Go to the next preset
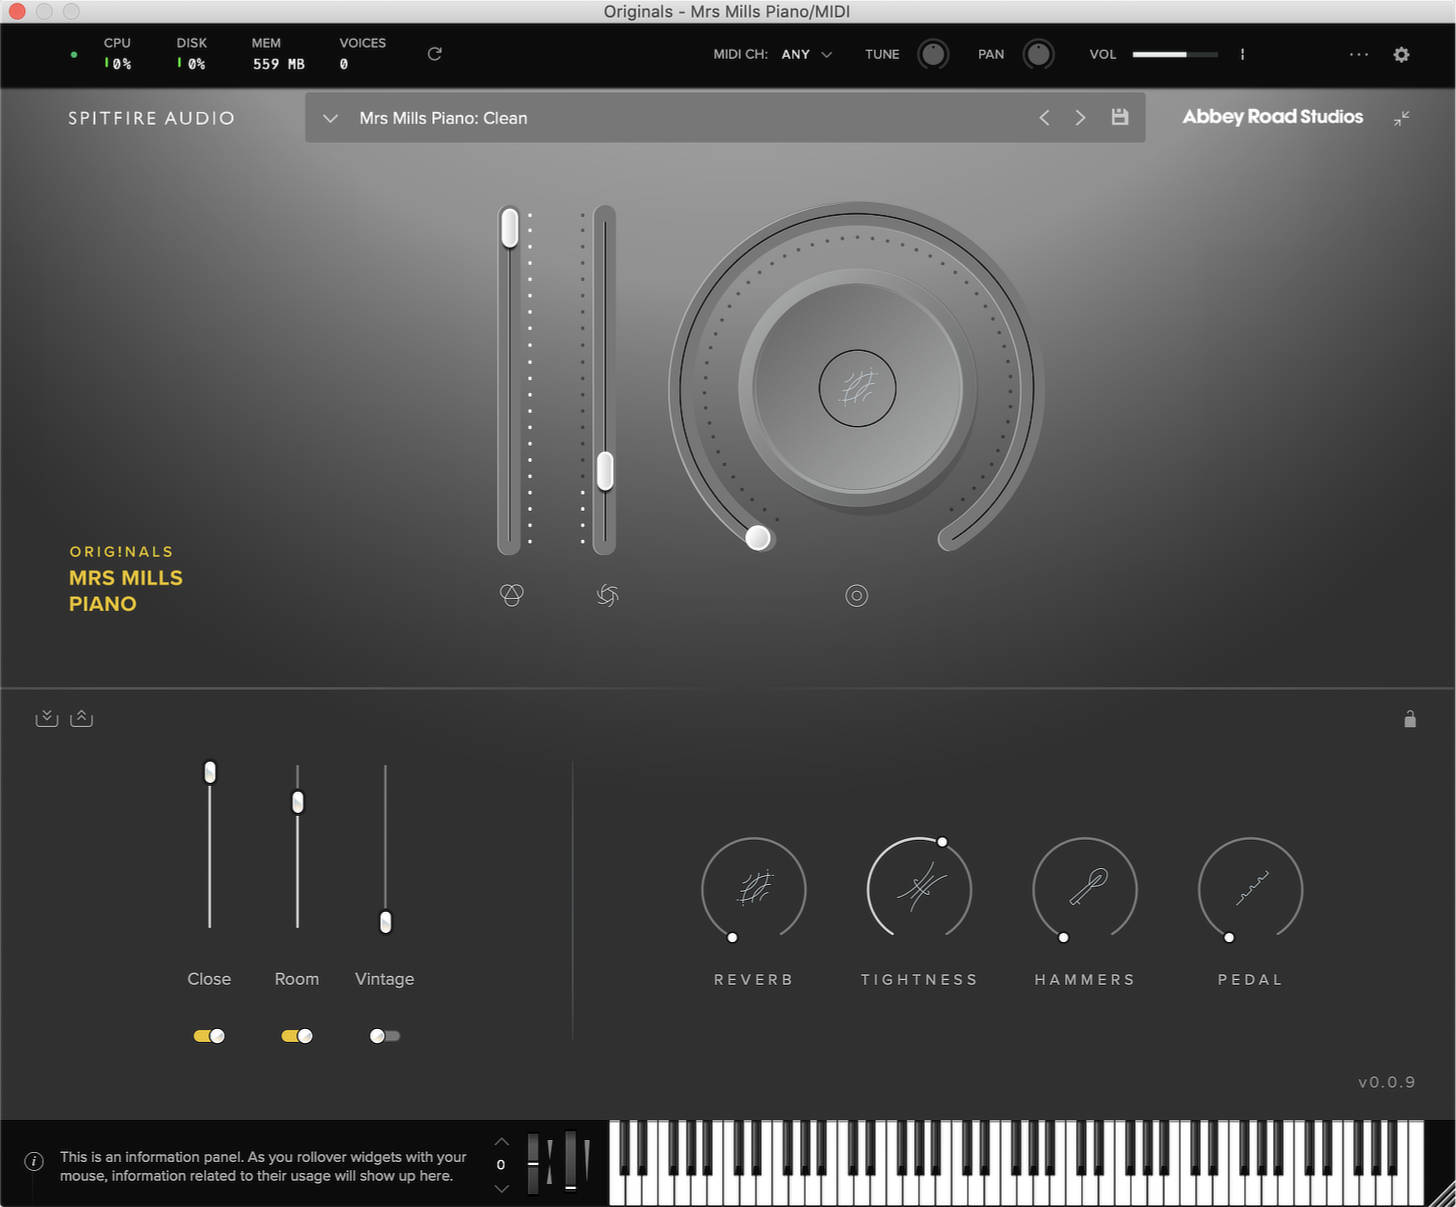The height and width of the screenshot is (1207, 1456). [1080, 118]
